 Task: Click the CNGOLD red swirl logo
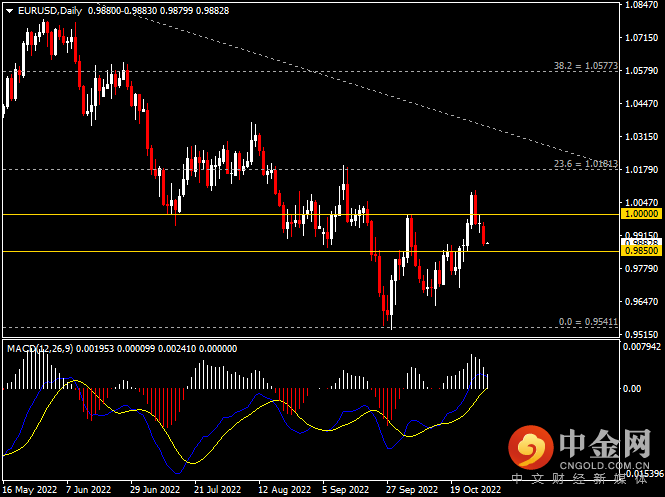[x=531, y=447]
